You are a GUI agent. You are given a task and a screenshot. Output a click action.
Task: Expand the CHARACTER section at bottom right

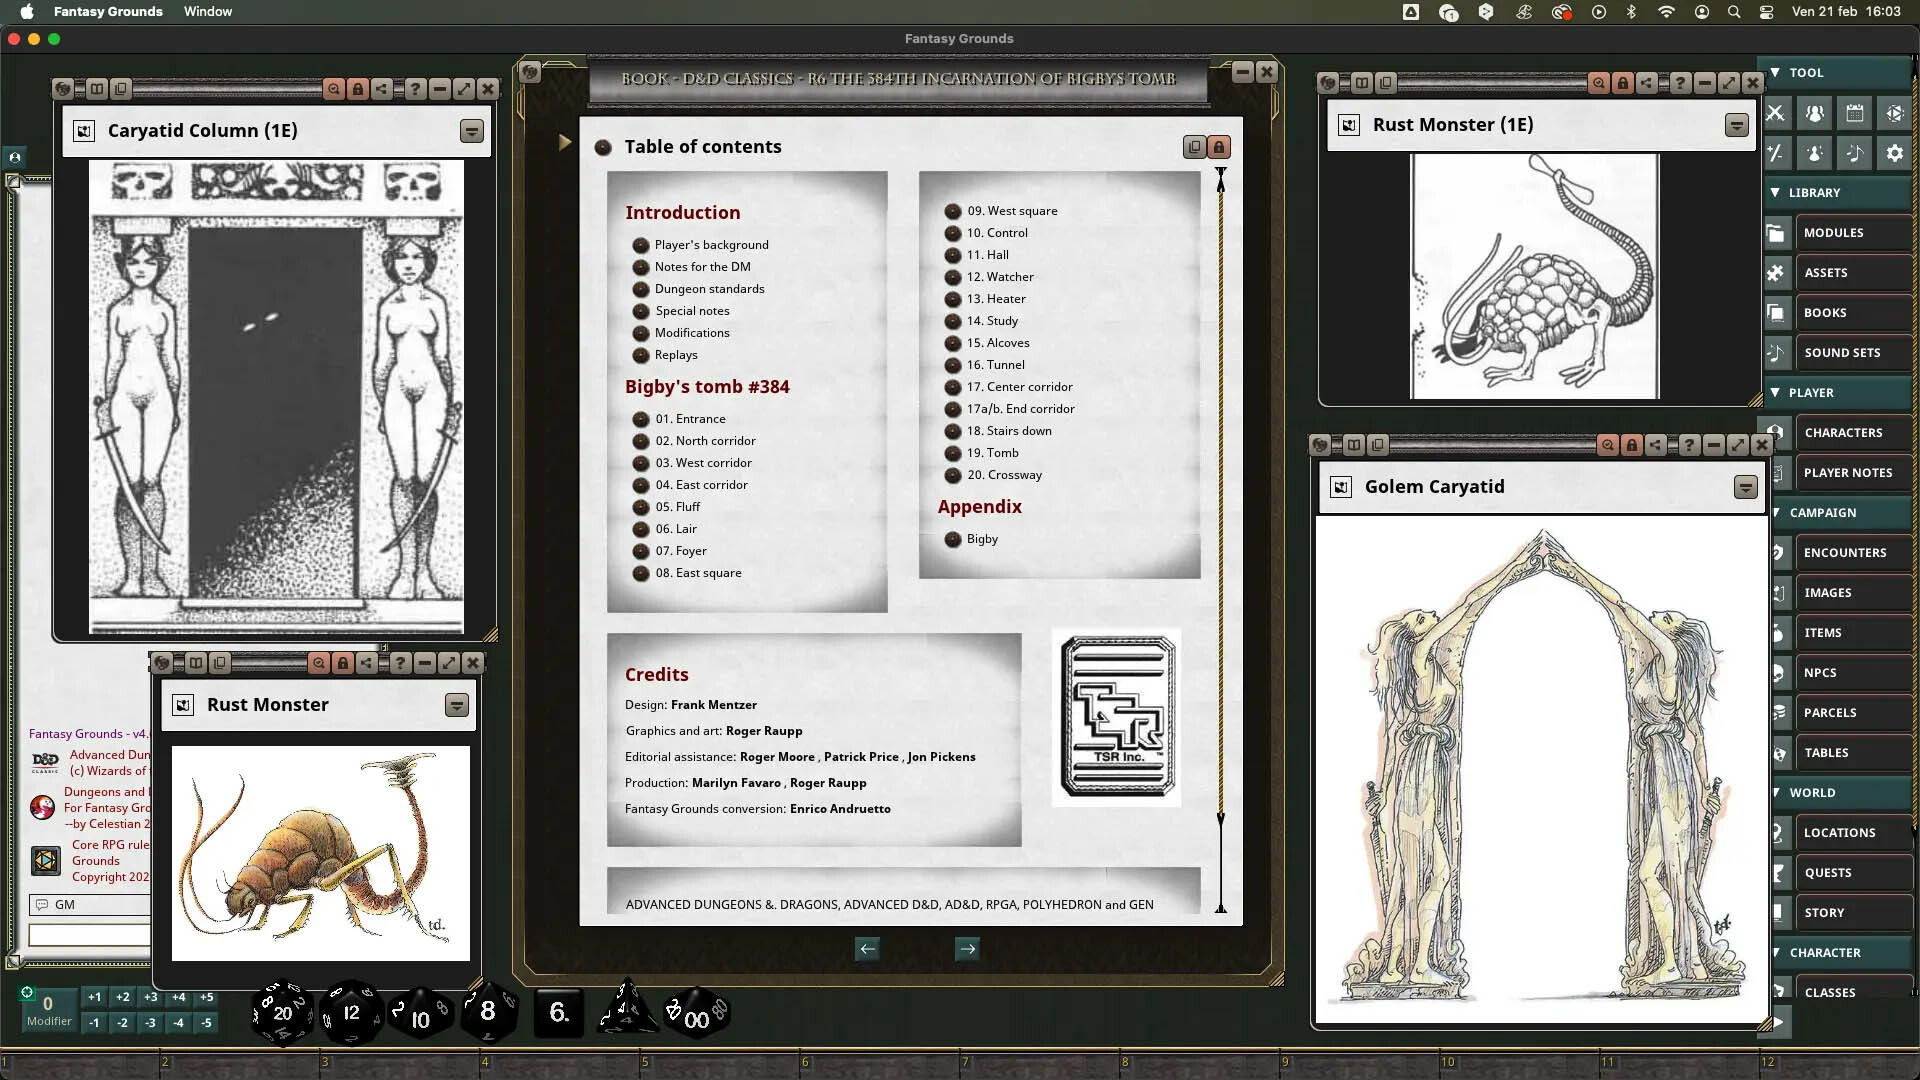click(1776, 952)
